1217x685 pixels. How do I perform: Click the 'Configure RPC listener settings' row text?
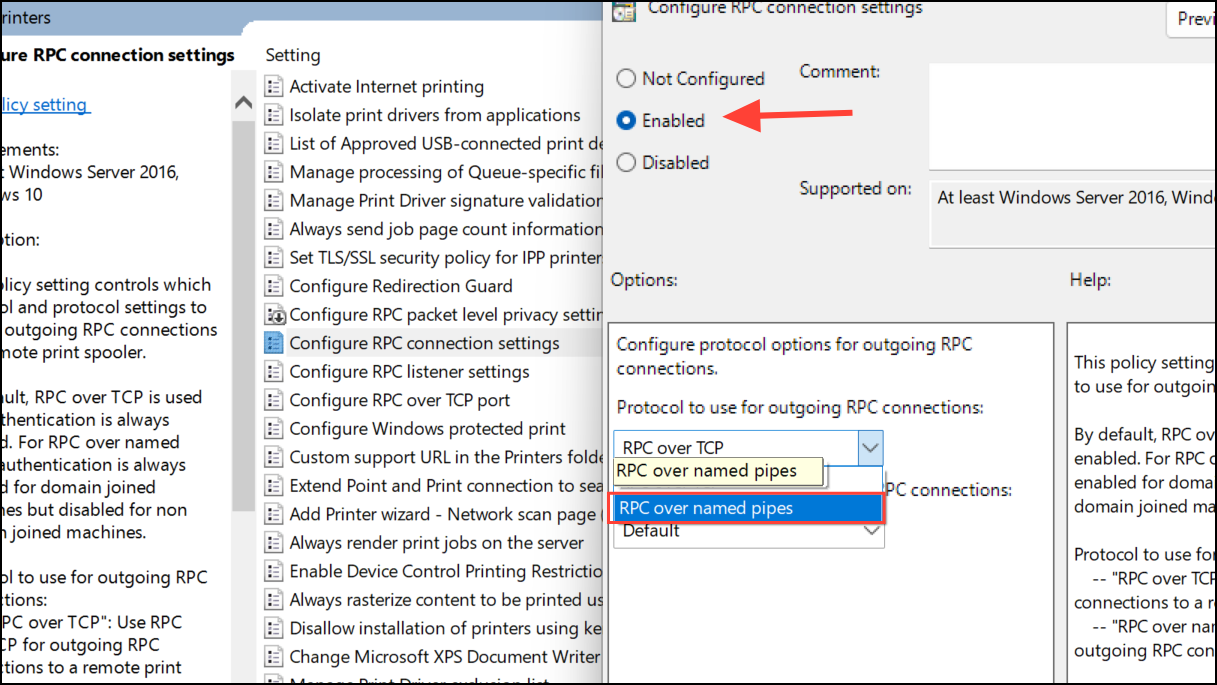coord(410,372)
